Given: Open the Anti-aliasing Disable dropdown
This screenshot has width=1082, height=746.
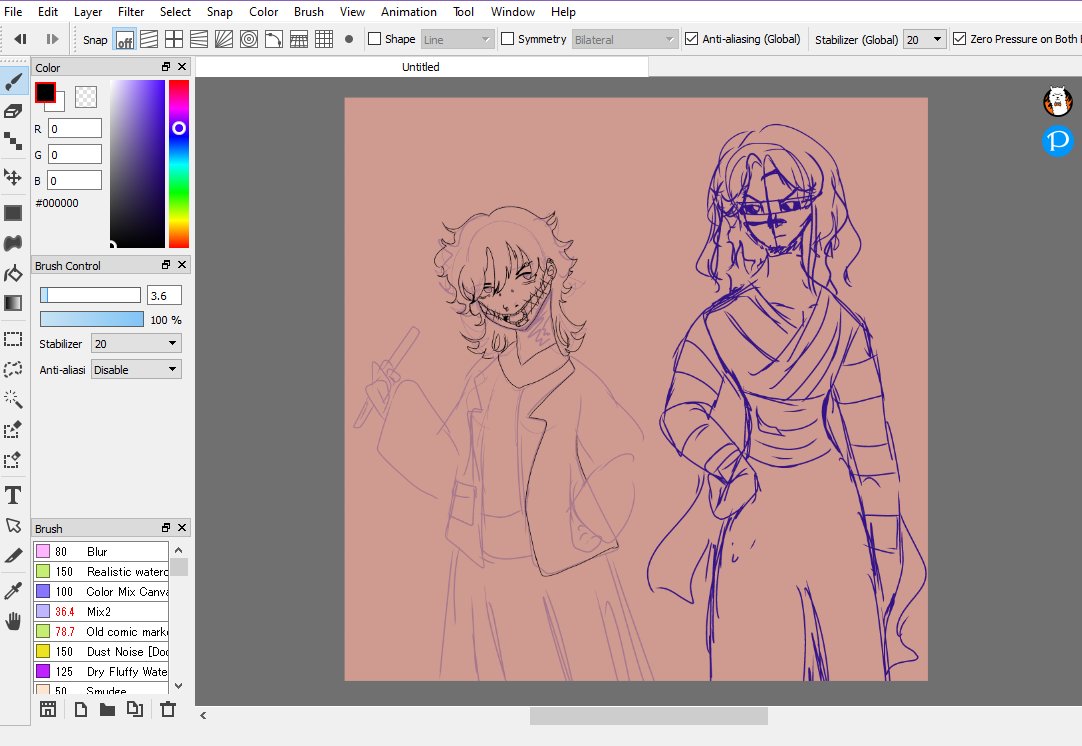Looking at the screenshot, I should coord(136,370).
